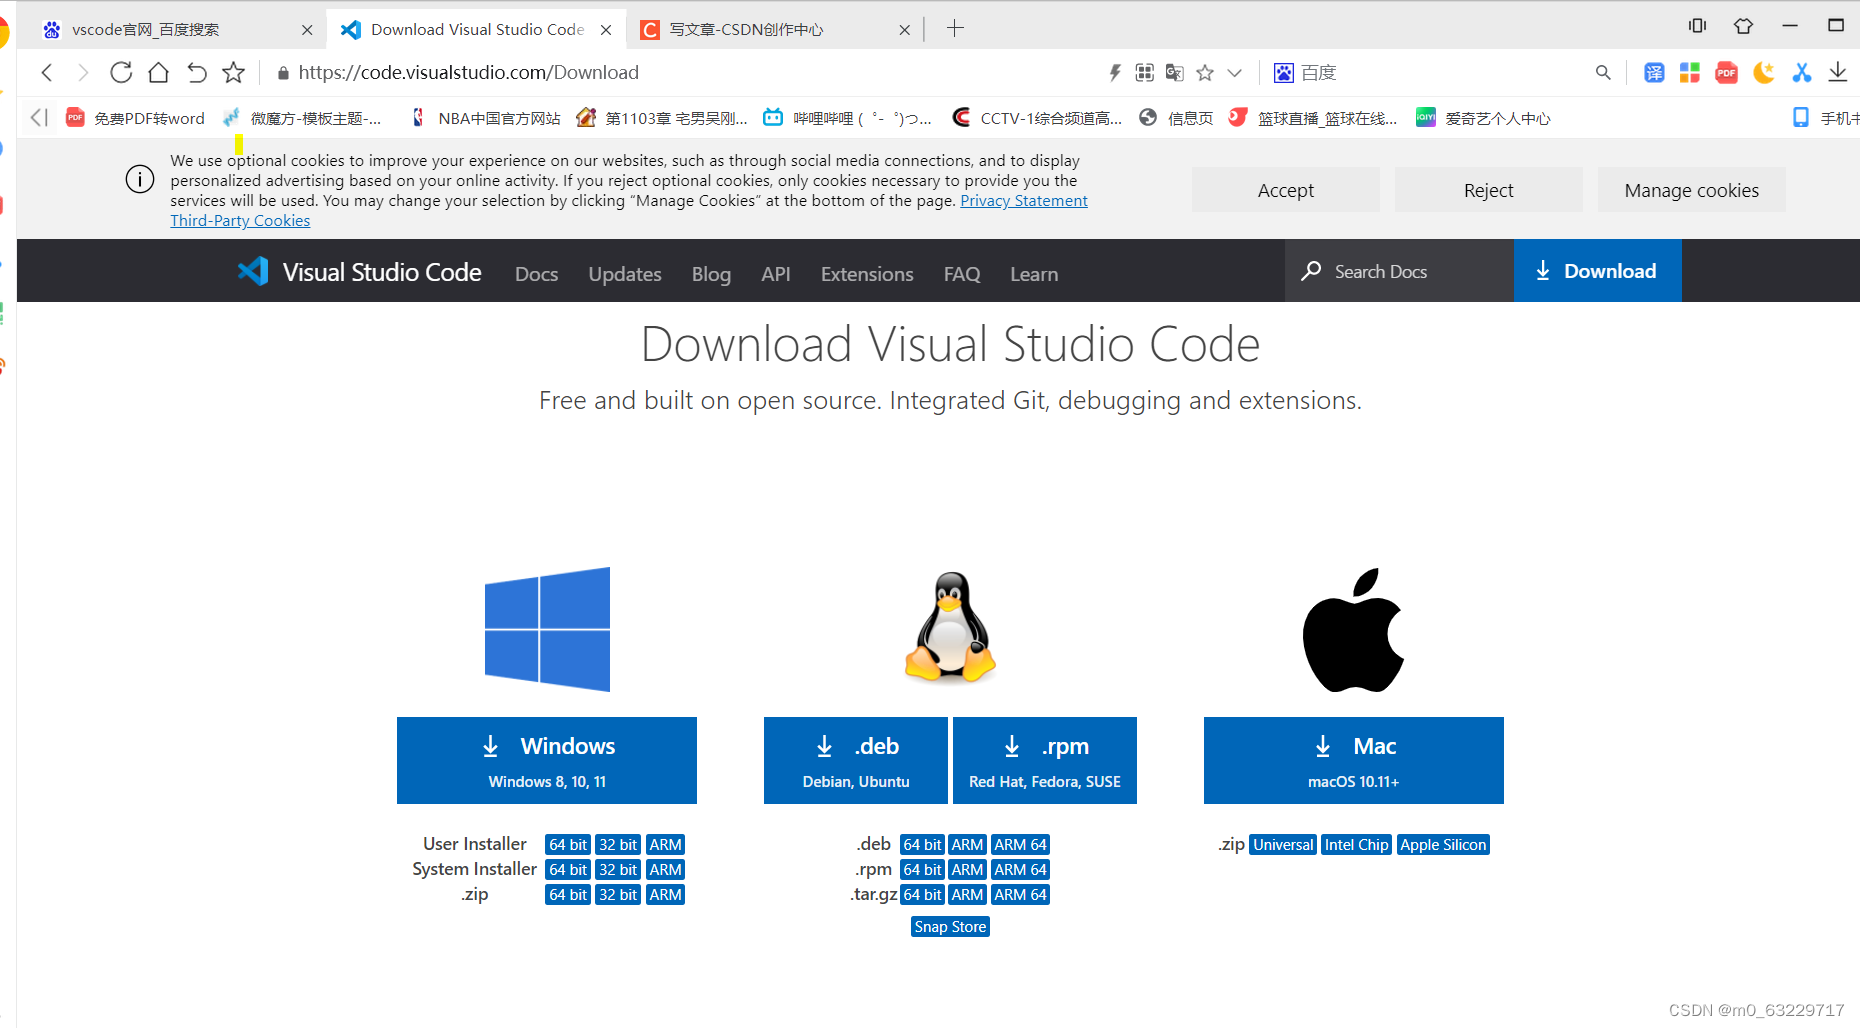Open the FAQ navigation item
Image resolution: width=1860 pixels, height=1028 pixels.
coord(962,274)
